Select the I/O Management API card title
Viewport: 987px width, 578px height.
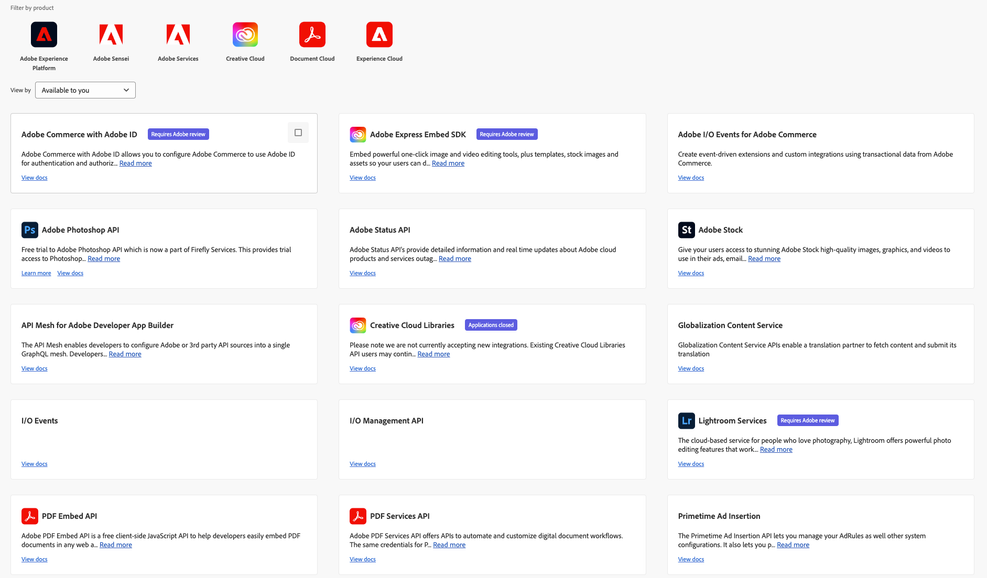coord(386,421)
